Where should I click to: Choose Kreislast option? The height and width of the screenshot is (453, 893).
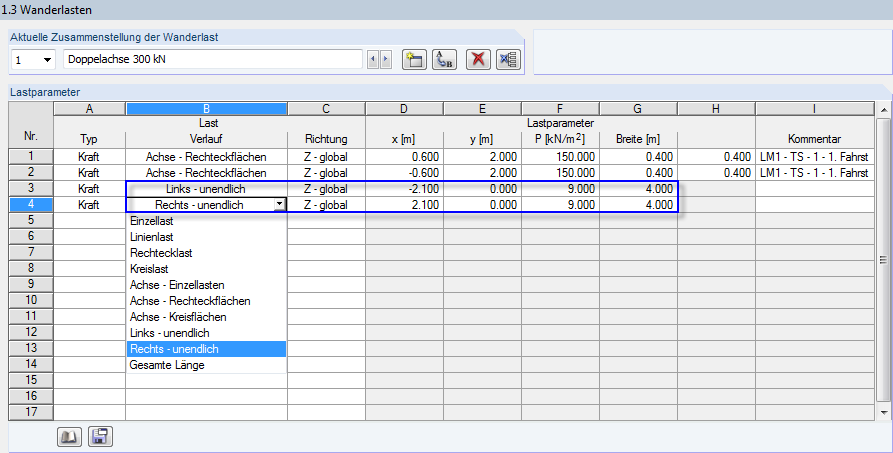tap(206, 269)
